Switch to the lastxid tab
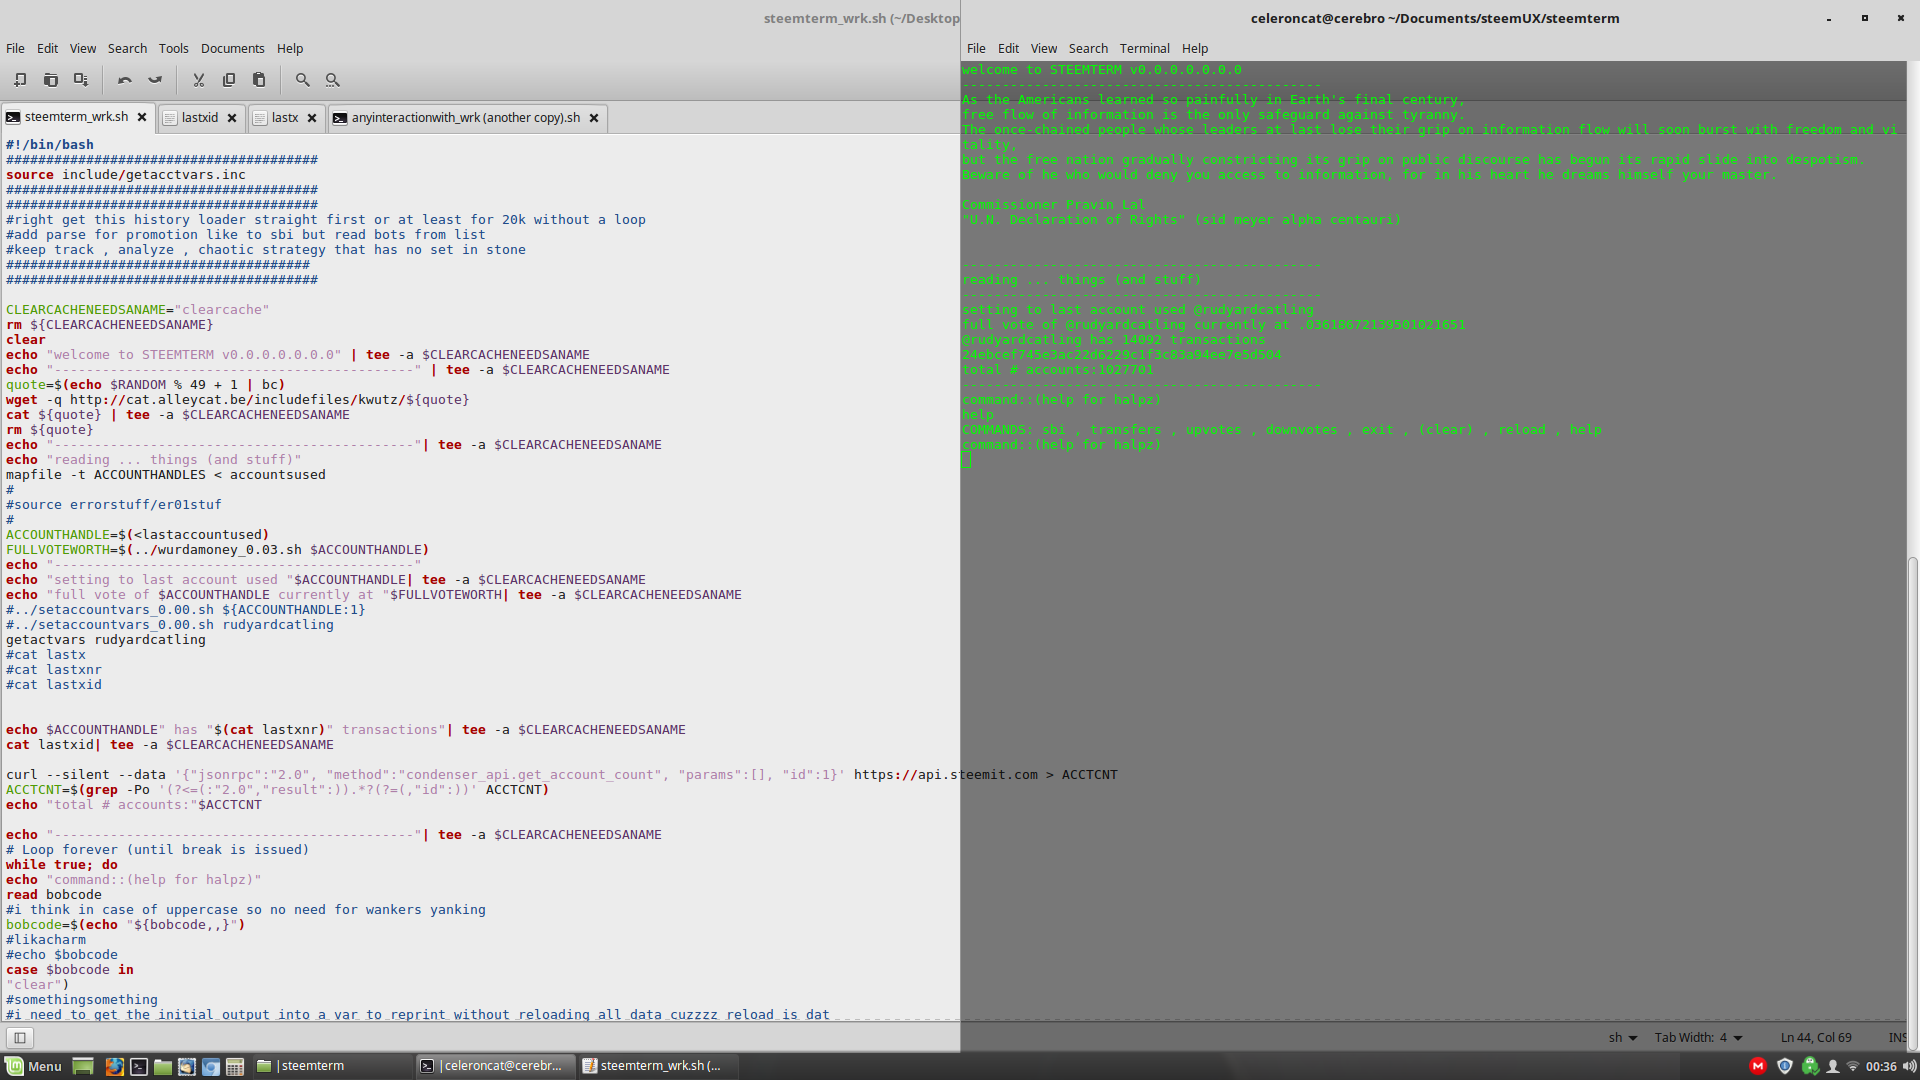This screenshot has width=1920, height=1080. point(199,118)
